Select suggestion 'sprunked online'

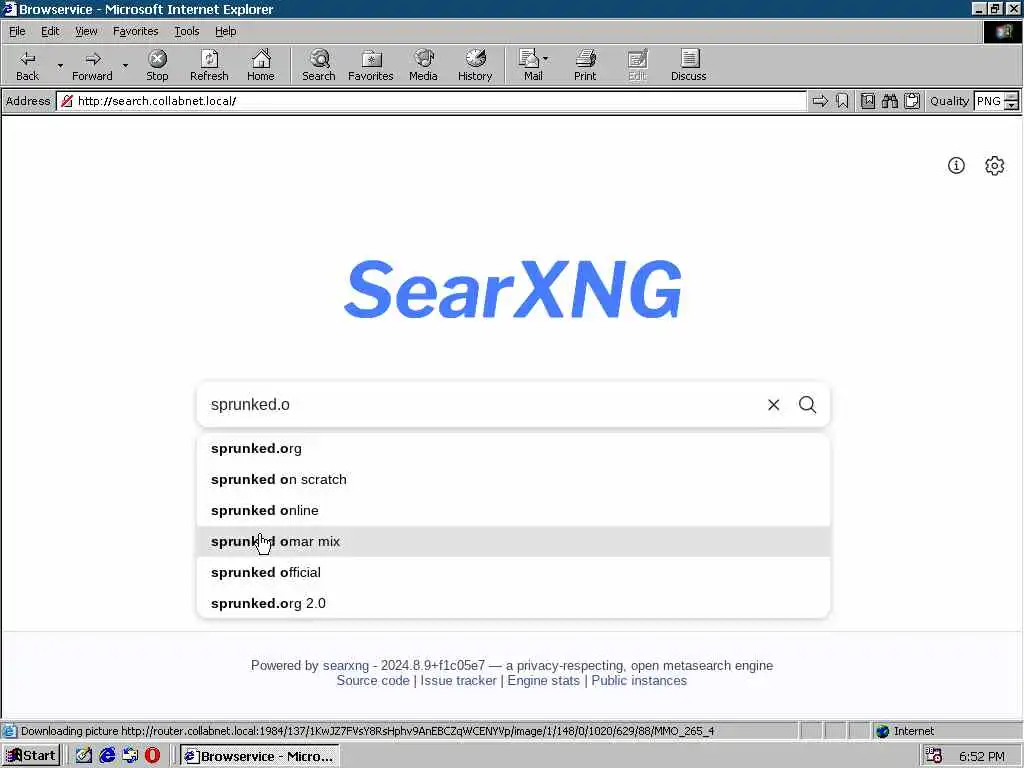click(x=513, y=511)
